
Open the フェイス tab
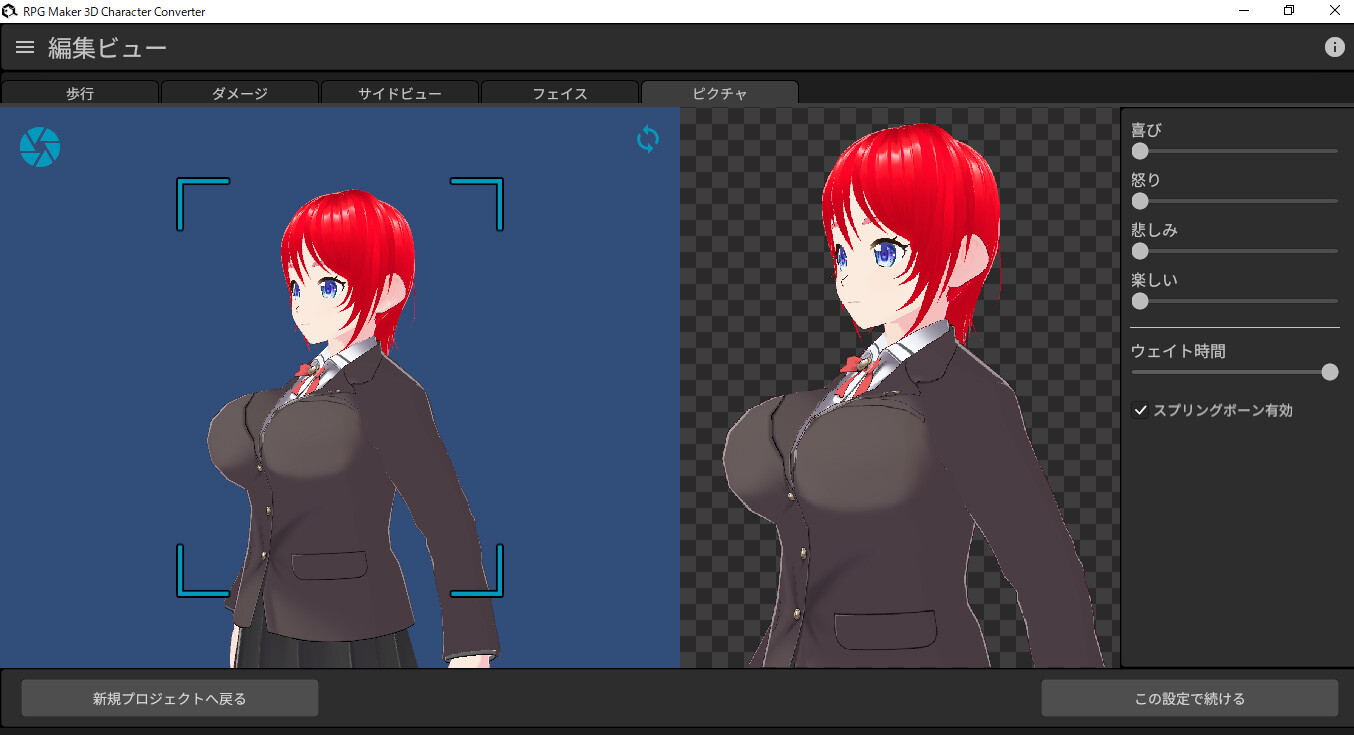[560, 92]
